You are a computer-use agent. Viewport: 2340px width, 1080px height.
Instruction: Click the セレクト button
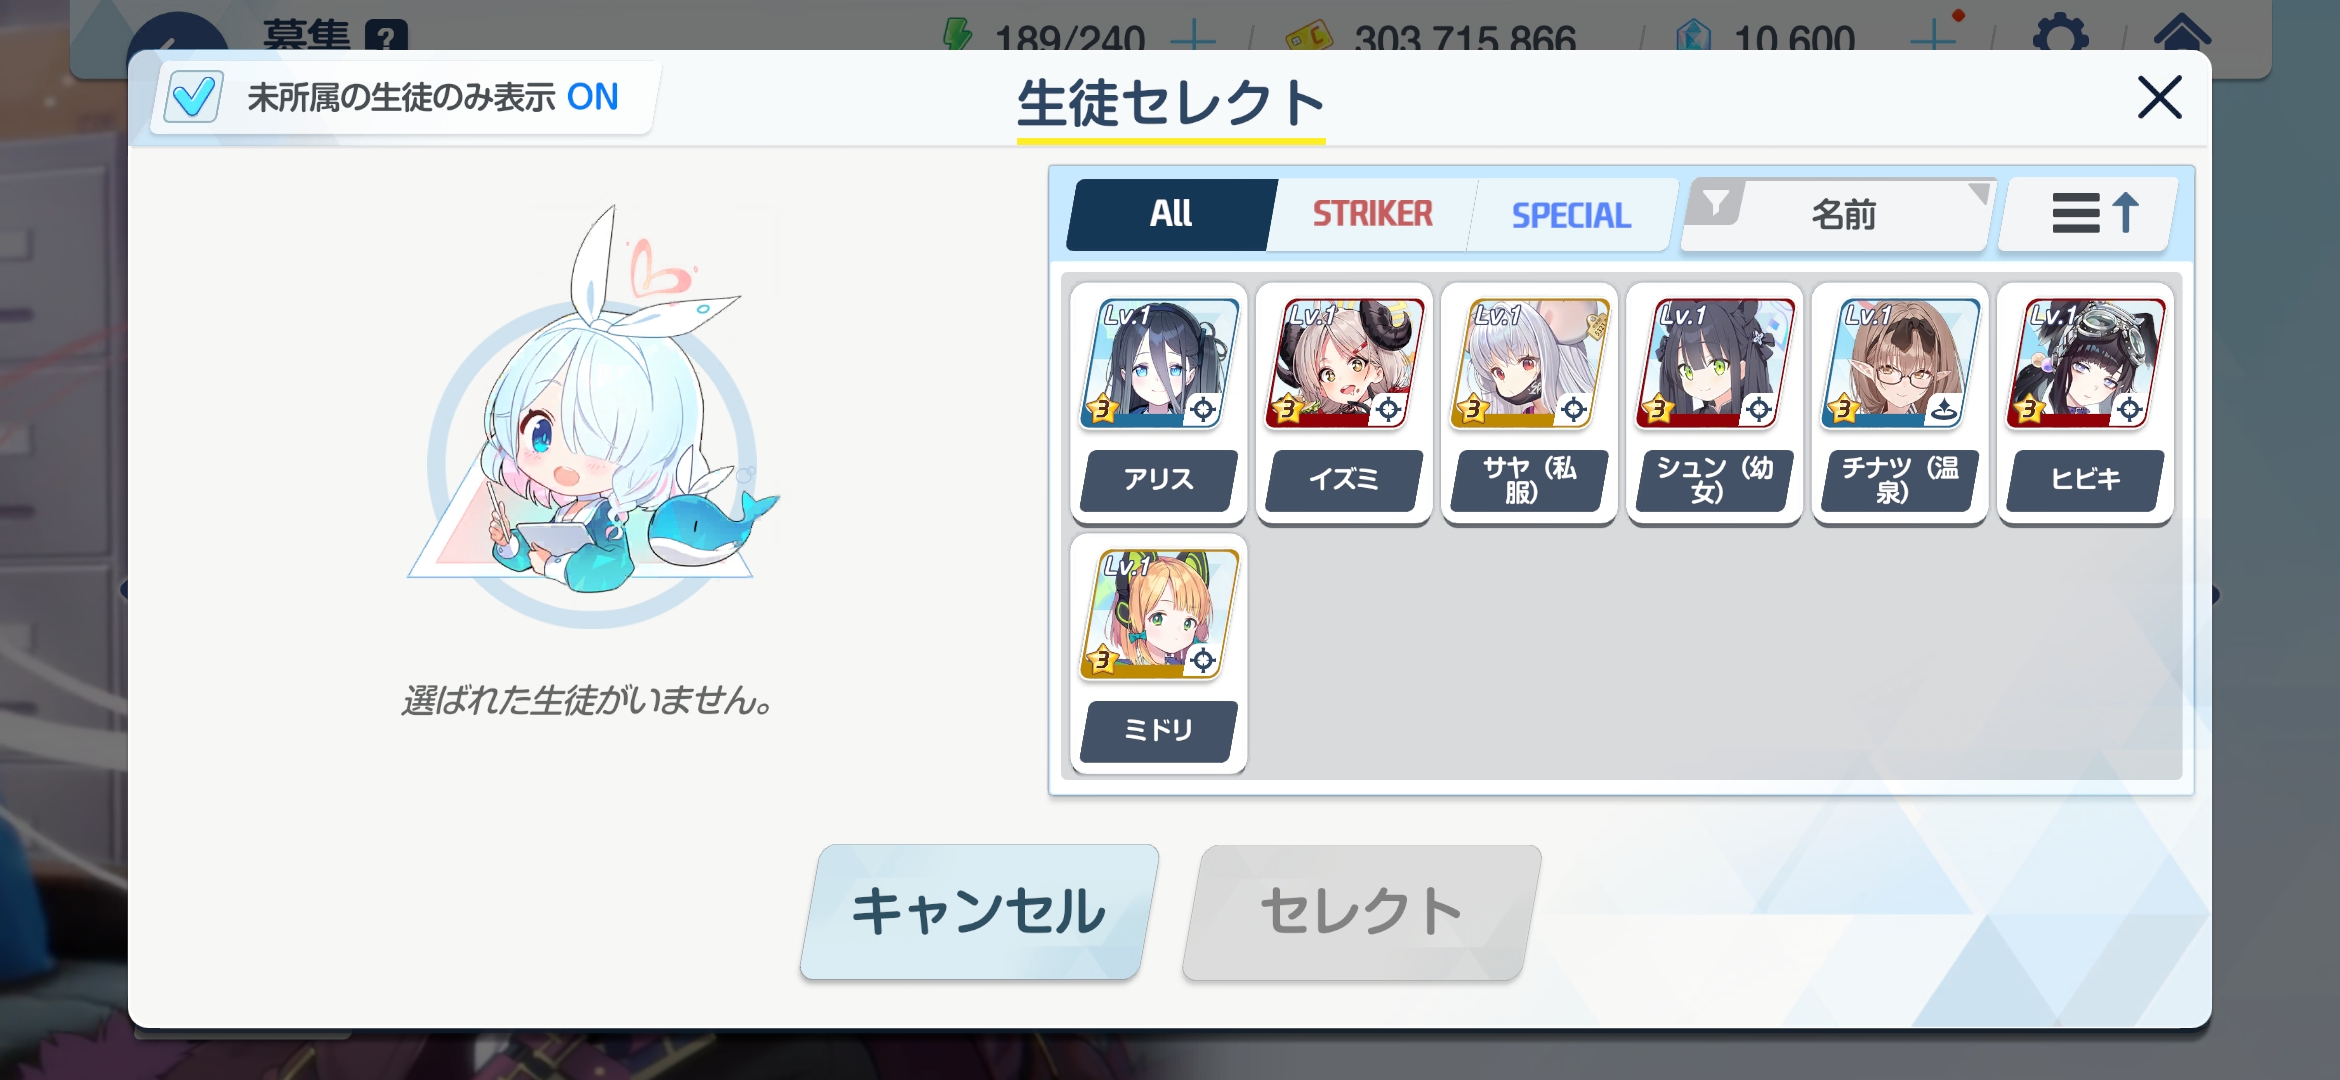click(x=1362, y=912)
